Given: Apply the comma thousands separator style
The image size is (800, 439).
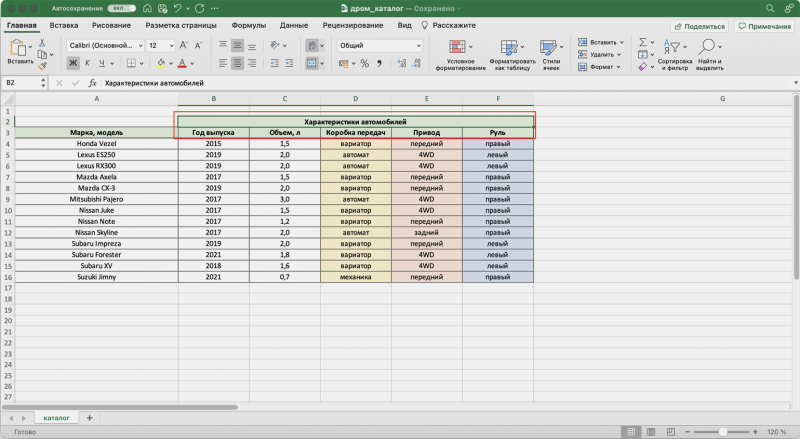Looking at the screenshot, I should 379,63.
